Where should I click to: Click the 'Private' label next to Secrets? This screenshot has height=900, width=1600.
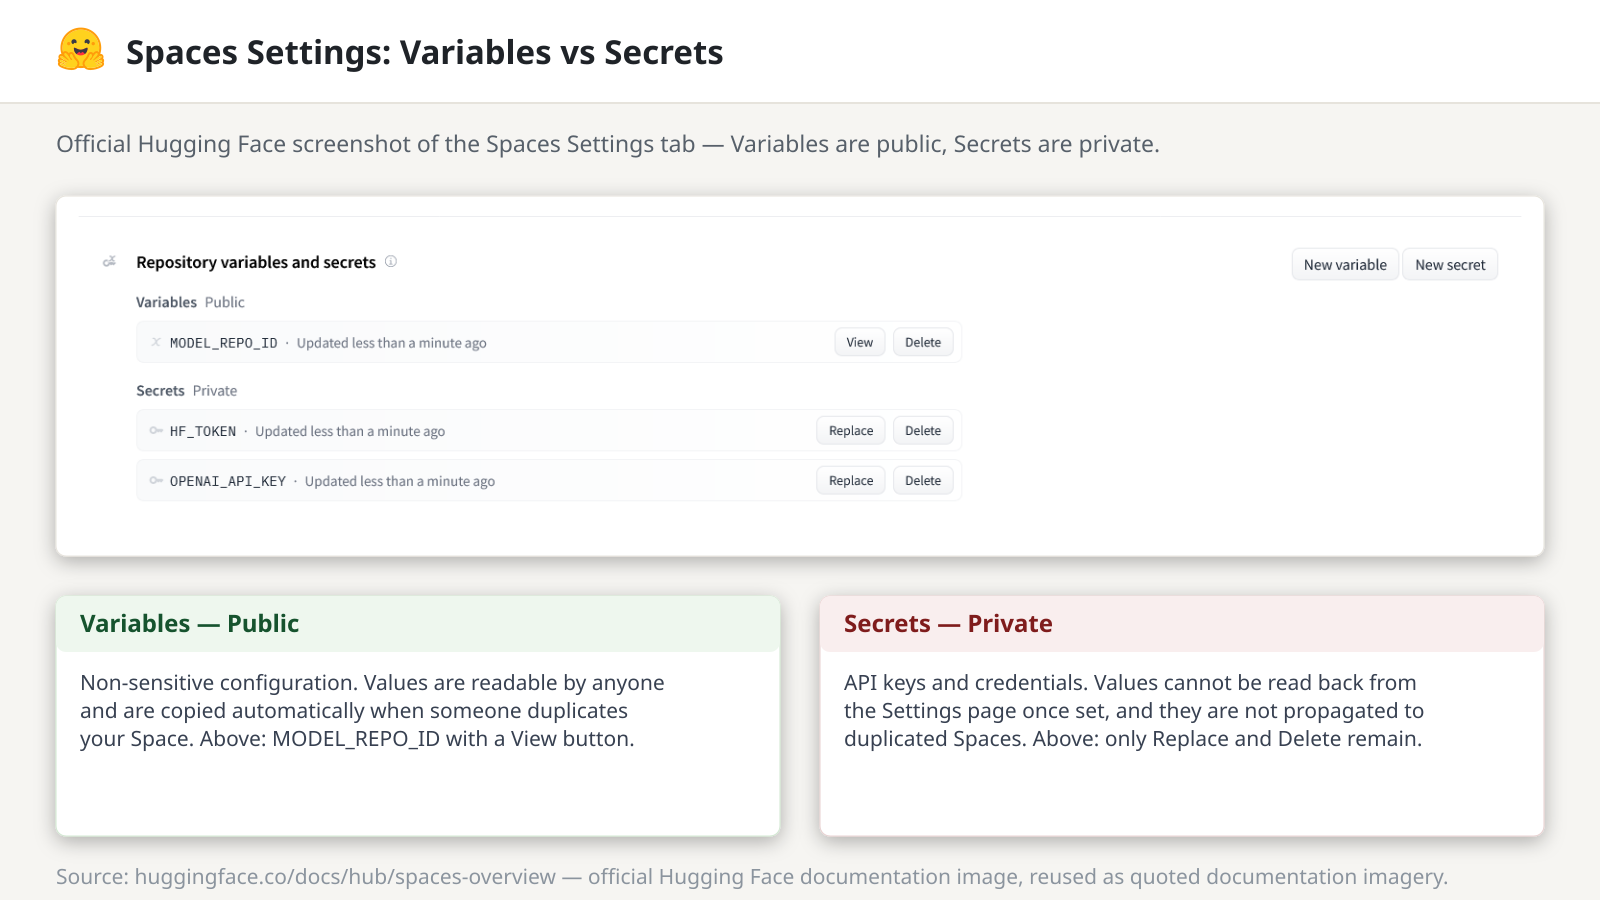coord(215,391)
